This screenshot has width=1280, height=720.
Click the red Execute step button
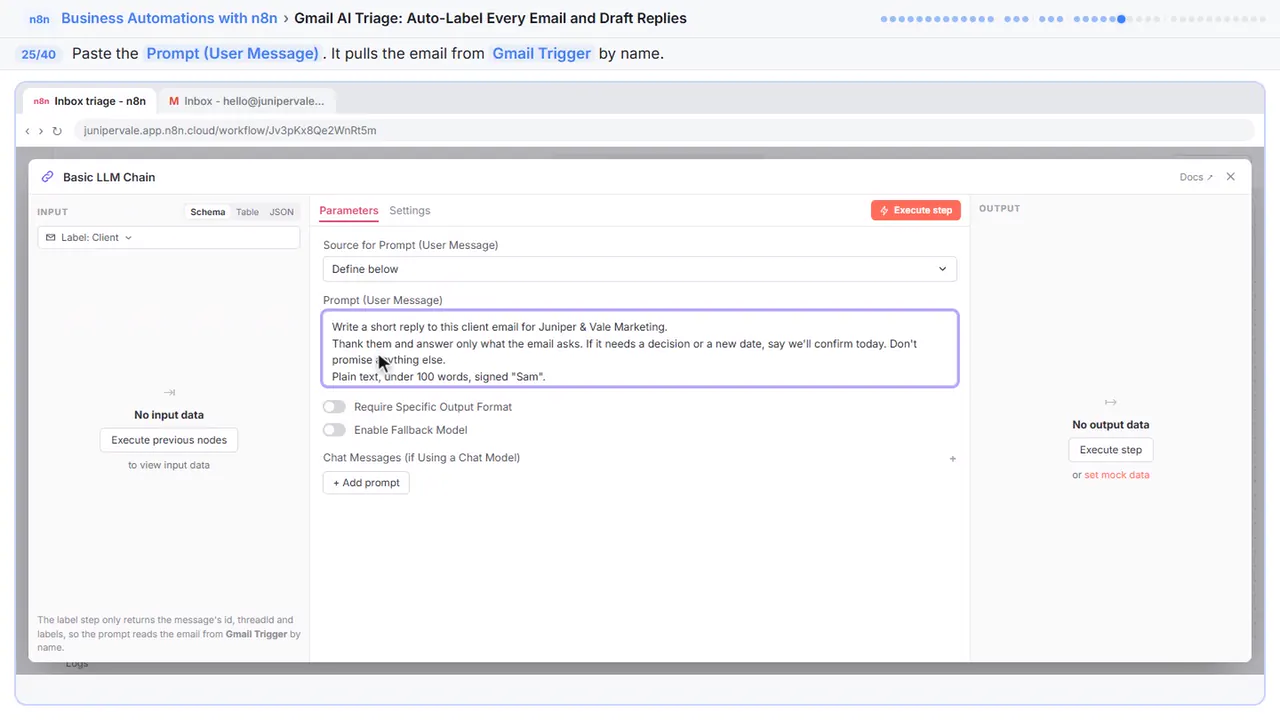tap(916, 210)
